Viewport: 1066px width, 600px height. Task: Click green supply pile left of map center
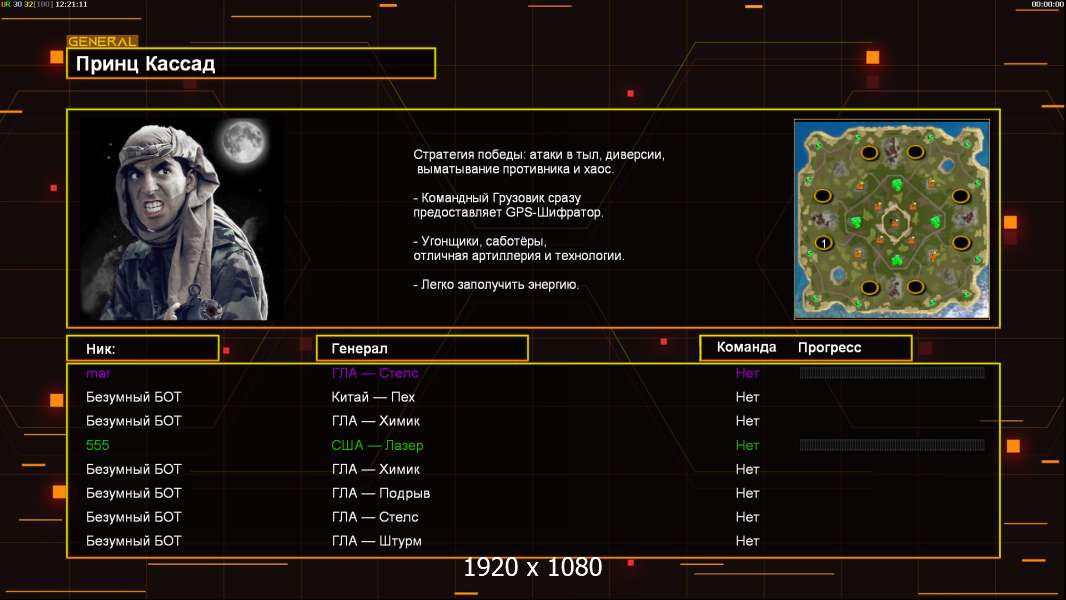857,221
